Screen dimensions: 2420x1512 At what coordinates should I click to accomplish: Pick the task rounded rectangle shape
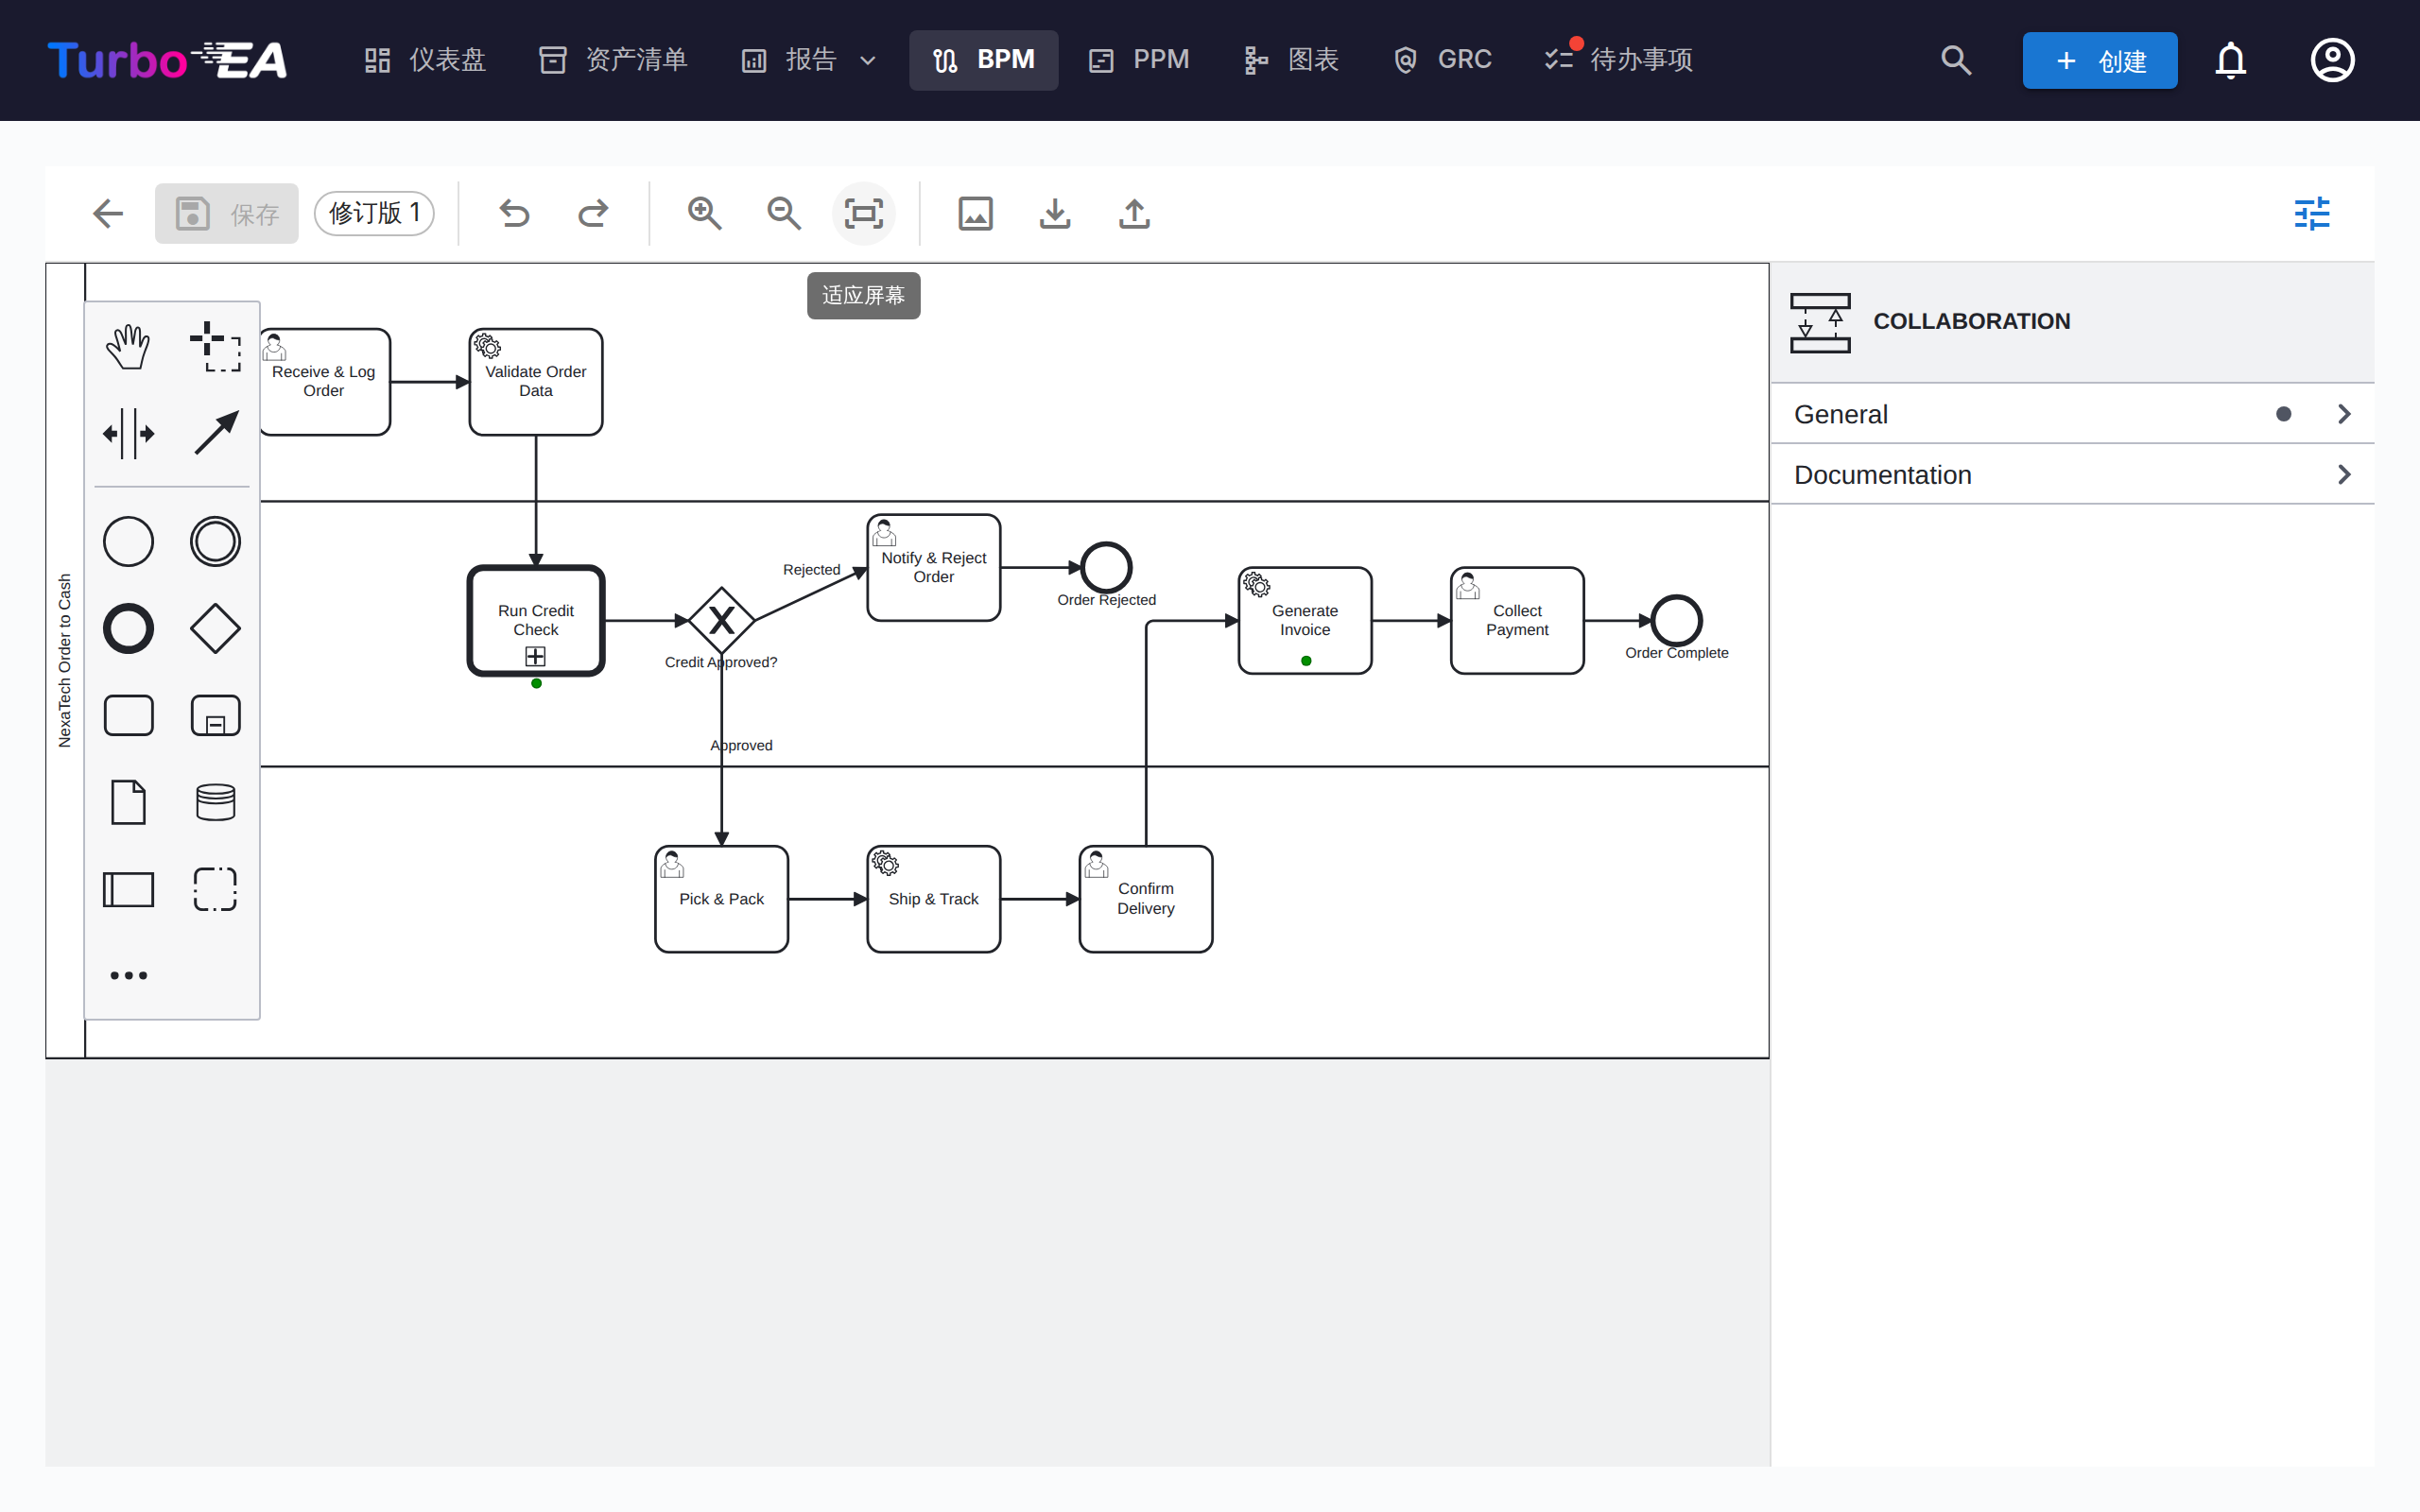point(128,716)
